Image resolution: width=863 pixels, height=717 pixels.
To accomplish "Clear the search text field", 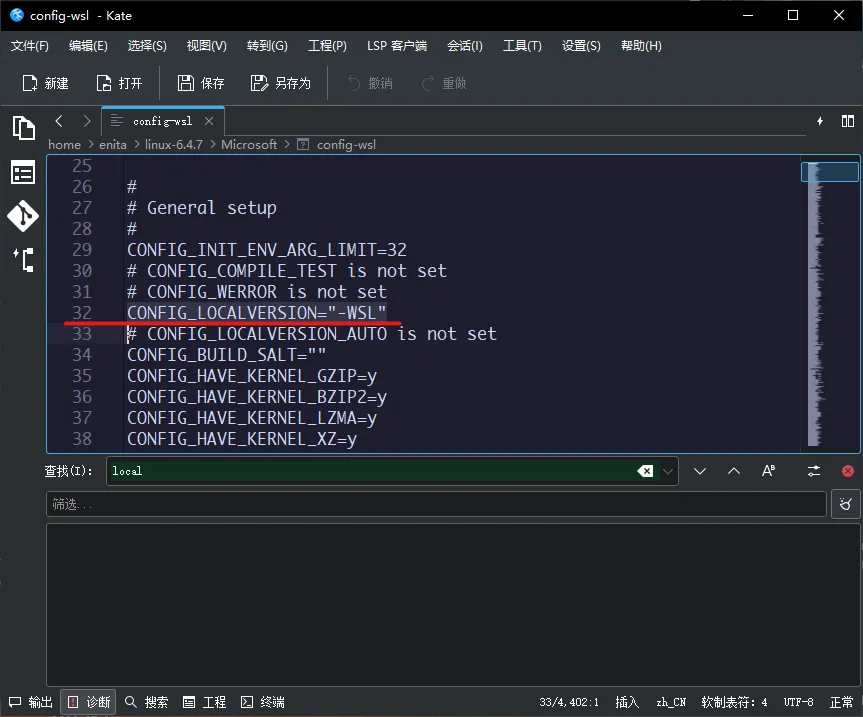I will coord(645,471).
